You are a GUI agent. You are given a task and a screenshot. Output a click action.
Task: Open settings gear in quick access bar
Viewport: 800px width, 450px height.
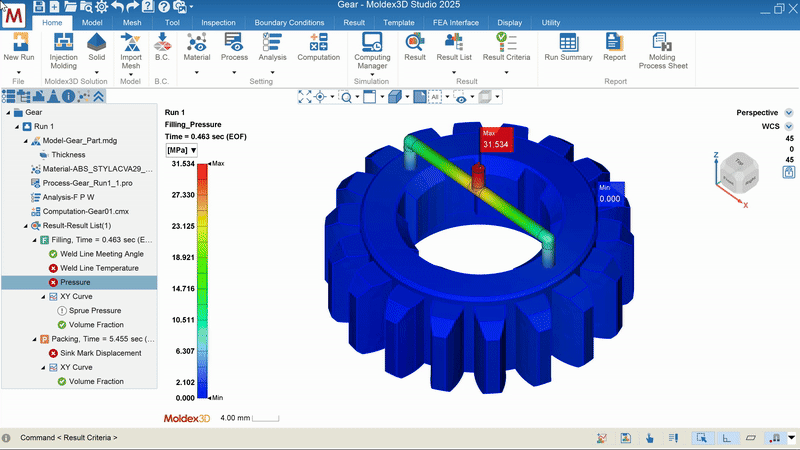(x=102, y=7)
